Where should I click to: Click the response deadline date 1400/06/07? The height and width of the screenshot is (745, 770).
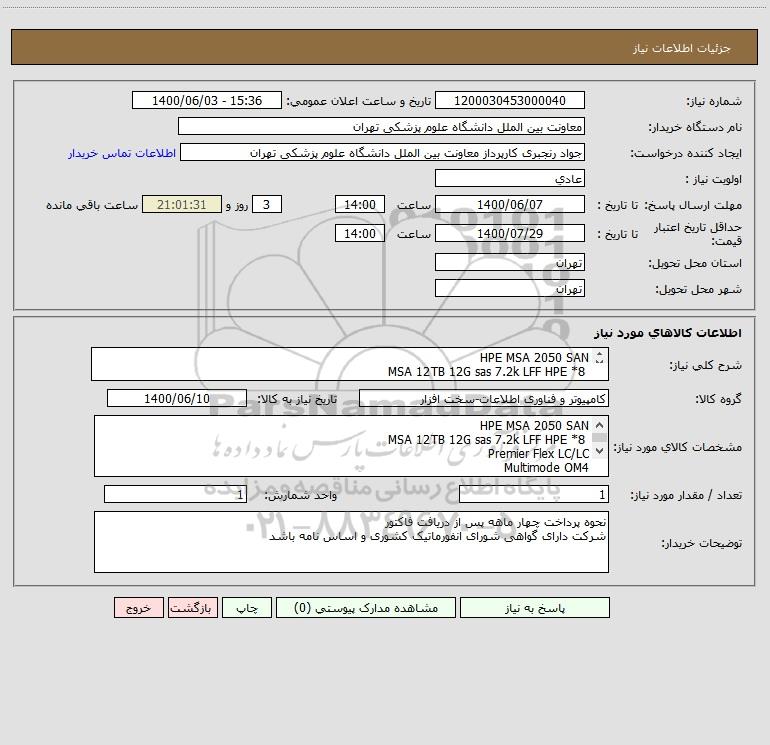(510, 204)
